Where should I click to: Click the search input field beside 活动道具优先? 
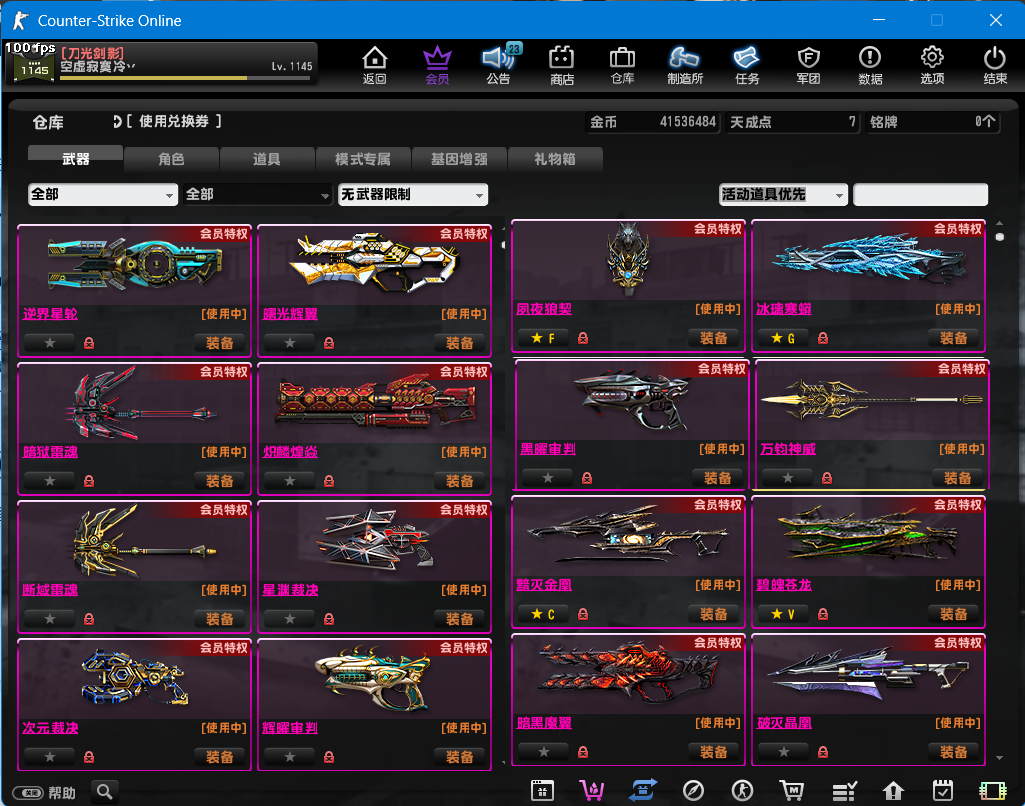point(920,195)
